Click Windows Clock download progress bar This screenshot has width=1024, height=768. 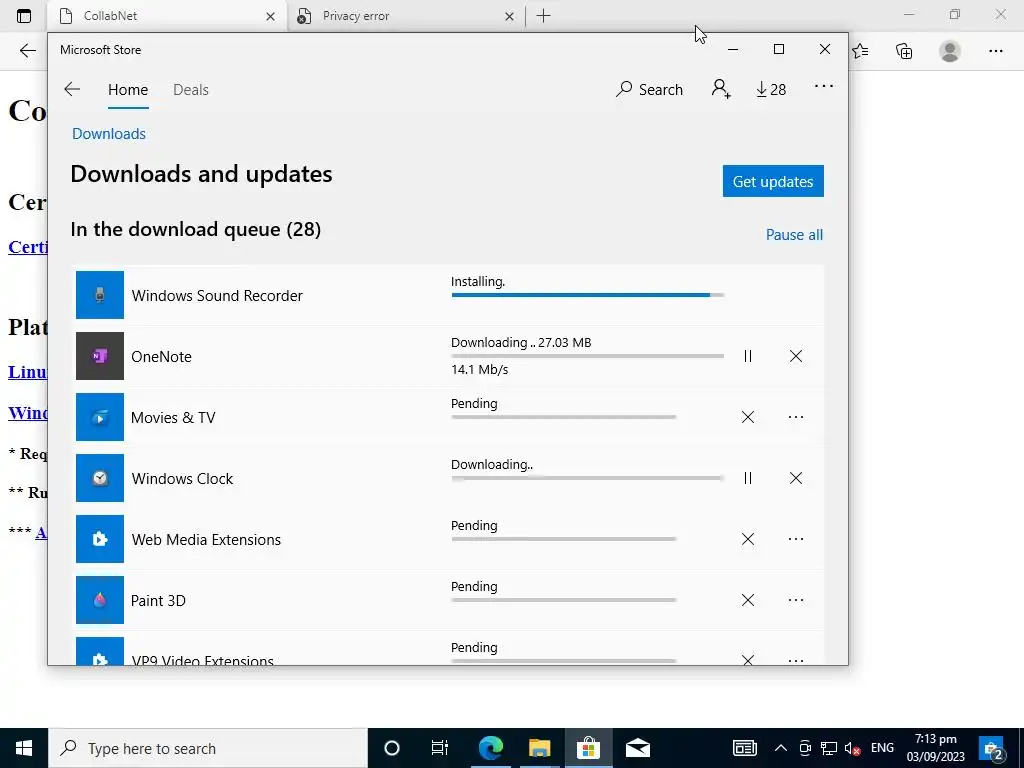pyautogui.click(x=587, y=478)
